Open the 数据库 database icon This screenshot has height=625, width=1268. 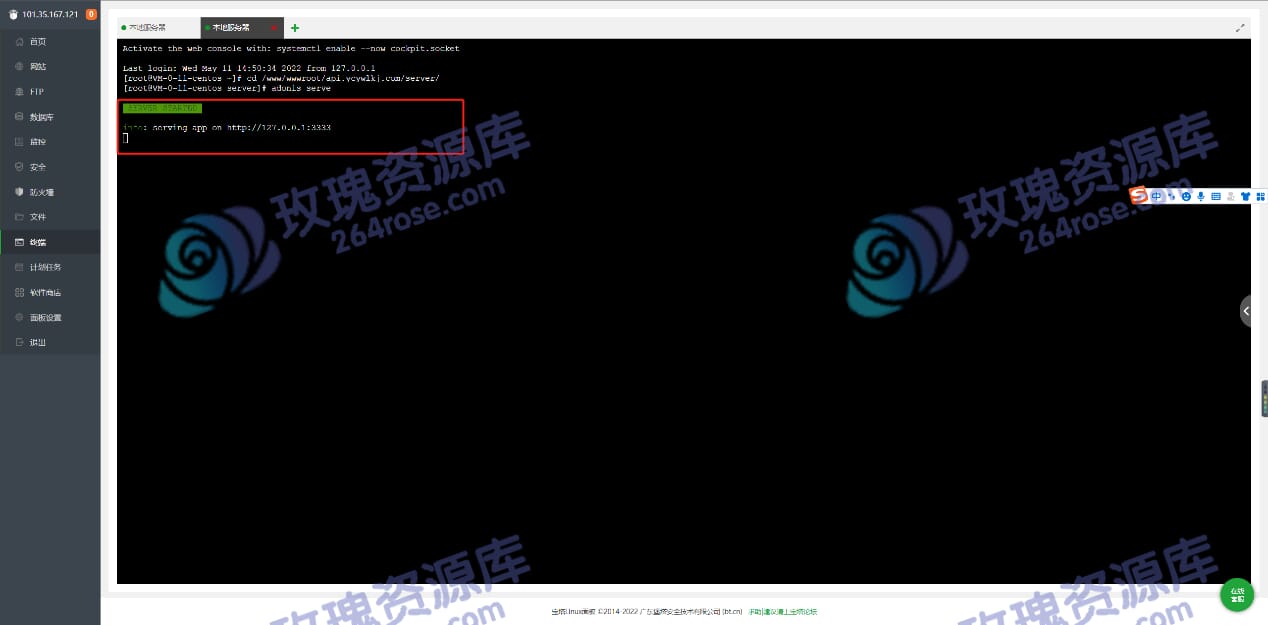[19, 117]
